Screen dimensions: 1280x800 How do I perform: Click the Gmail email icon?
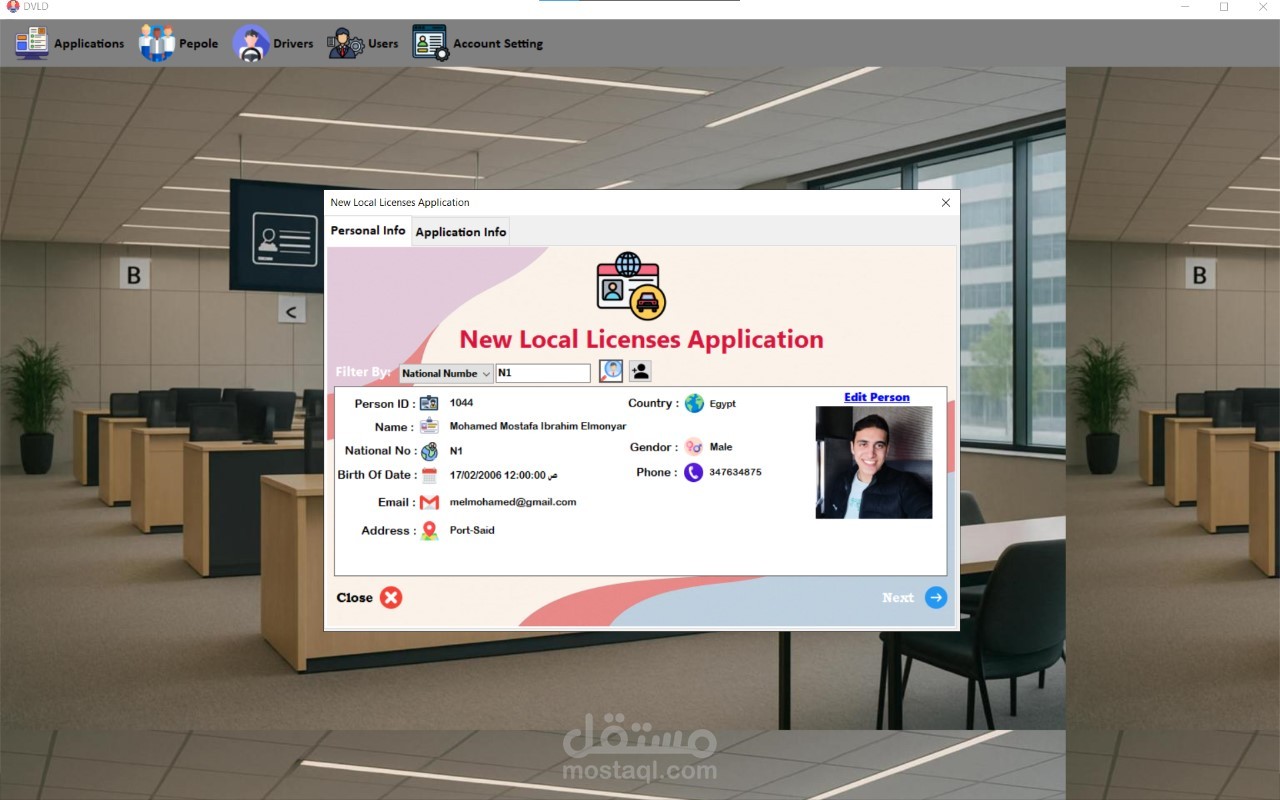429,502
